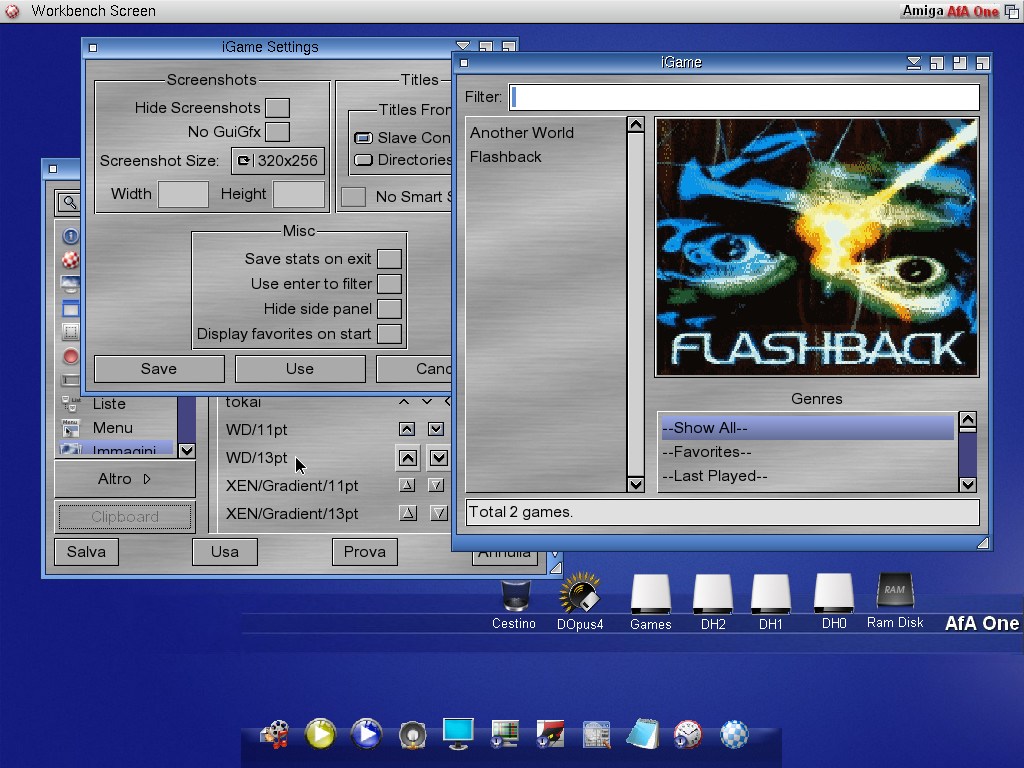
Task: Expand the Altro pop-up menu
Action: pyautogui.click(x=125, y=479)
